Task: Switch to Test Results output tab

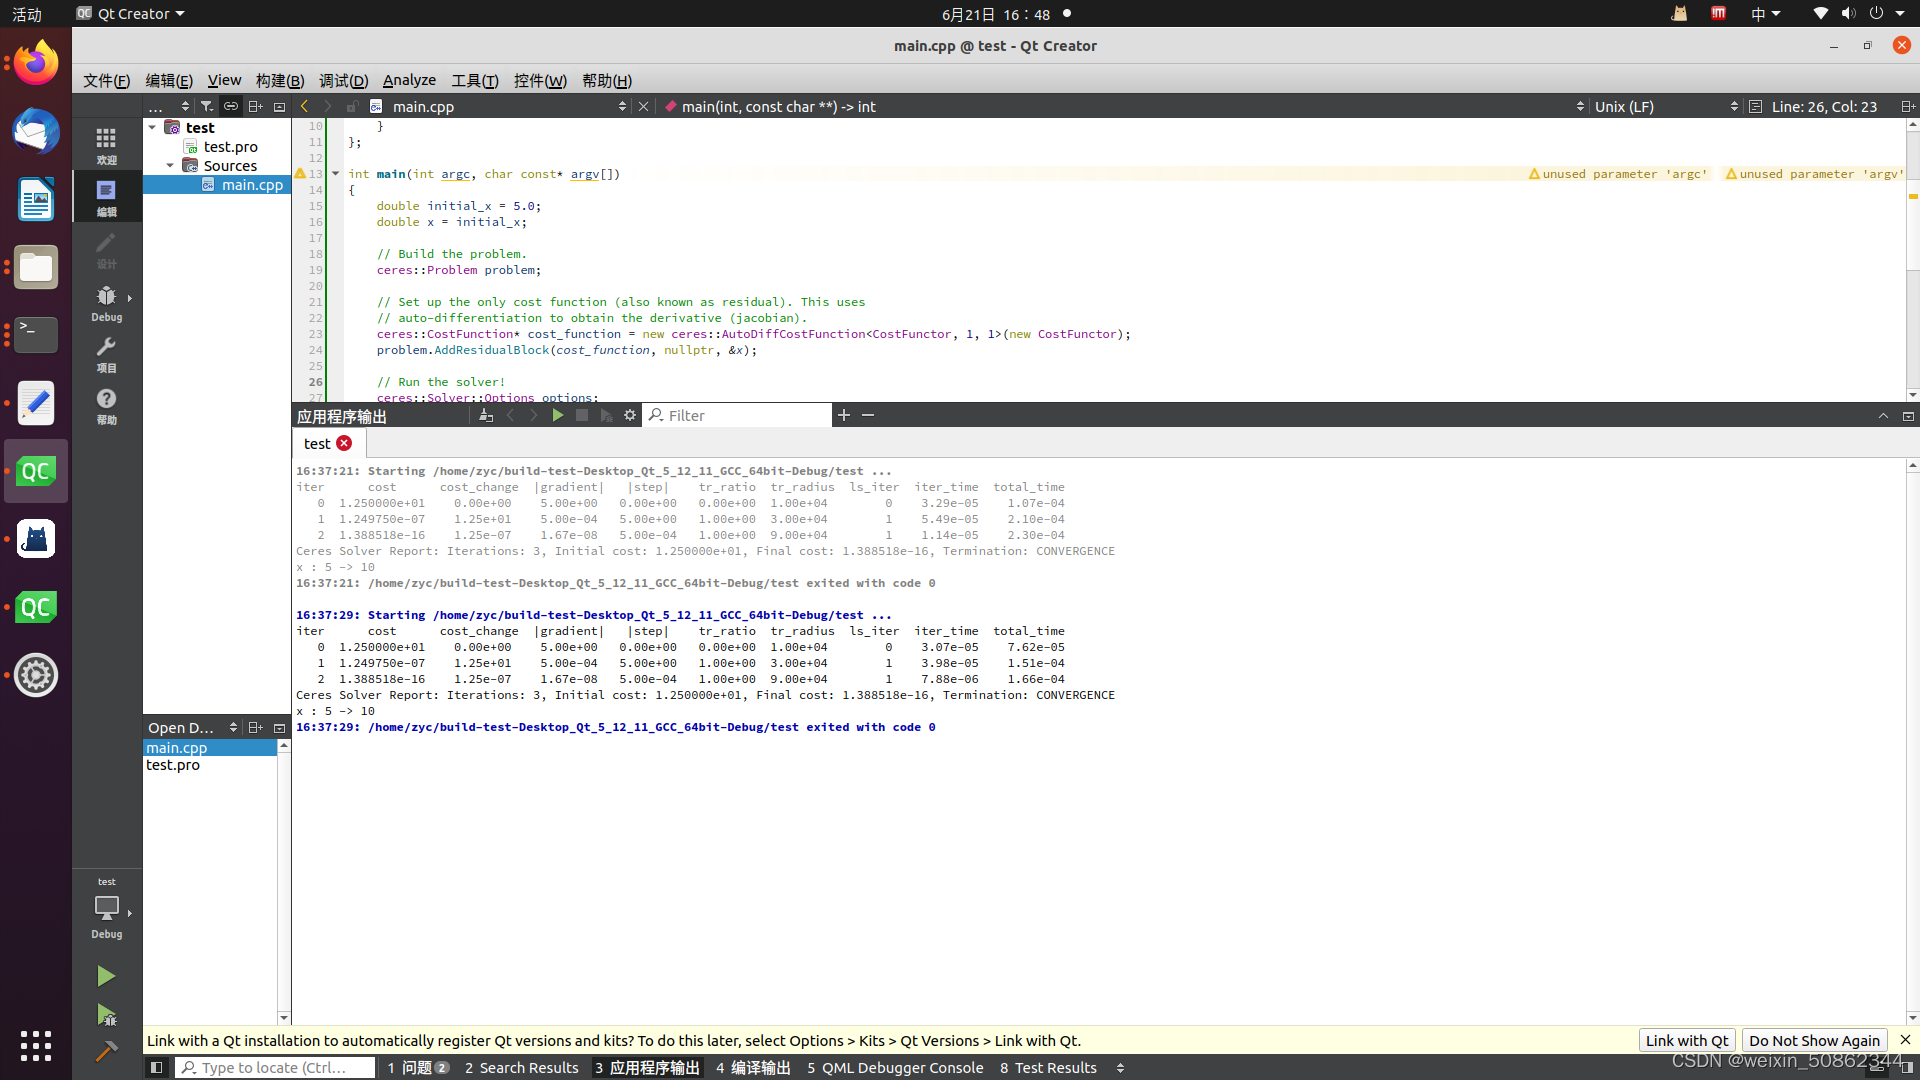Action: (x=1048, y=1068)
